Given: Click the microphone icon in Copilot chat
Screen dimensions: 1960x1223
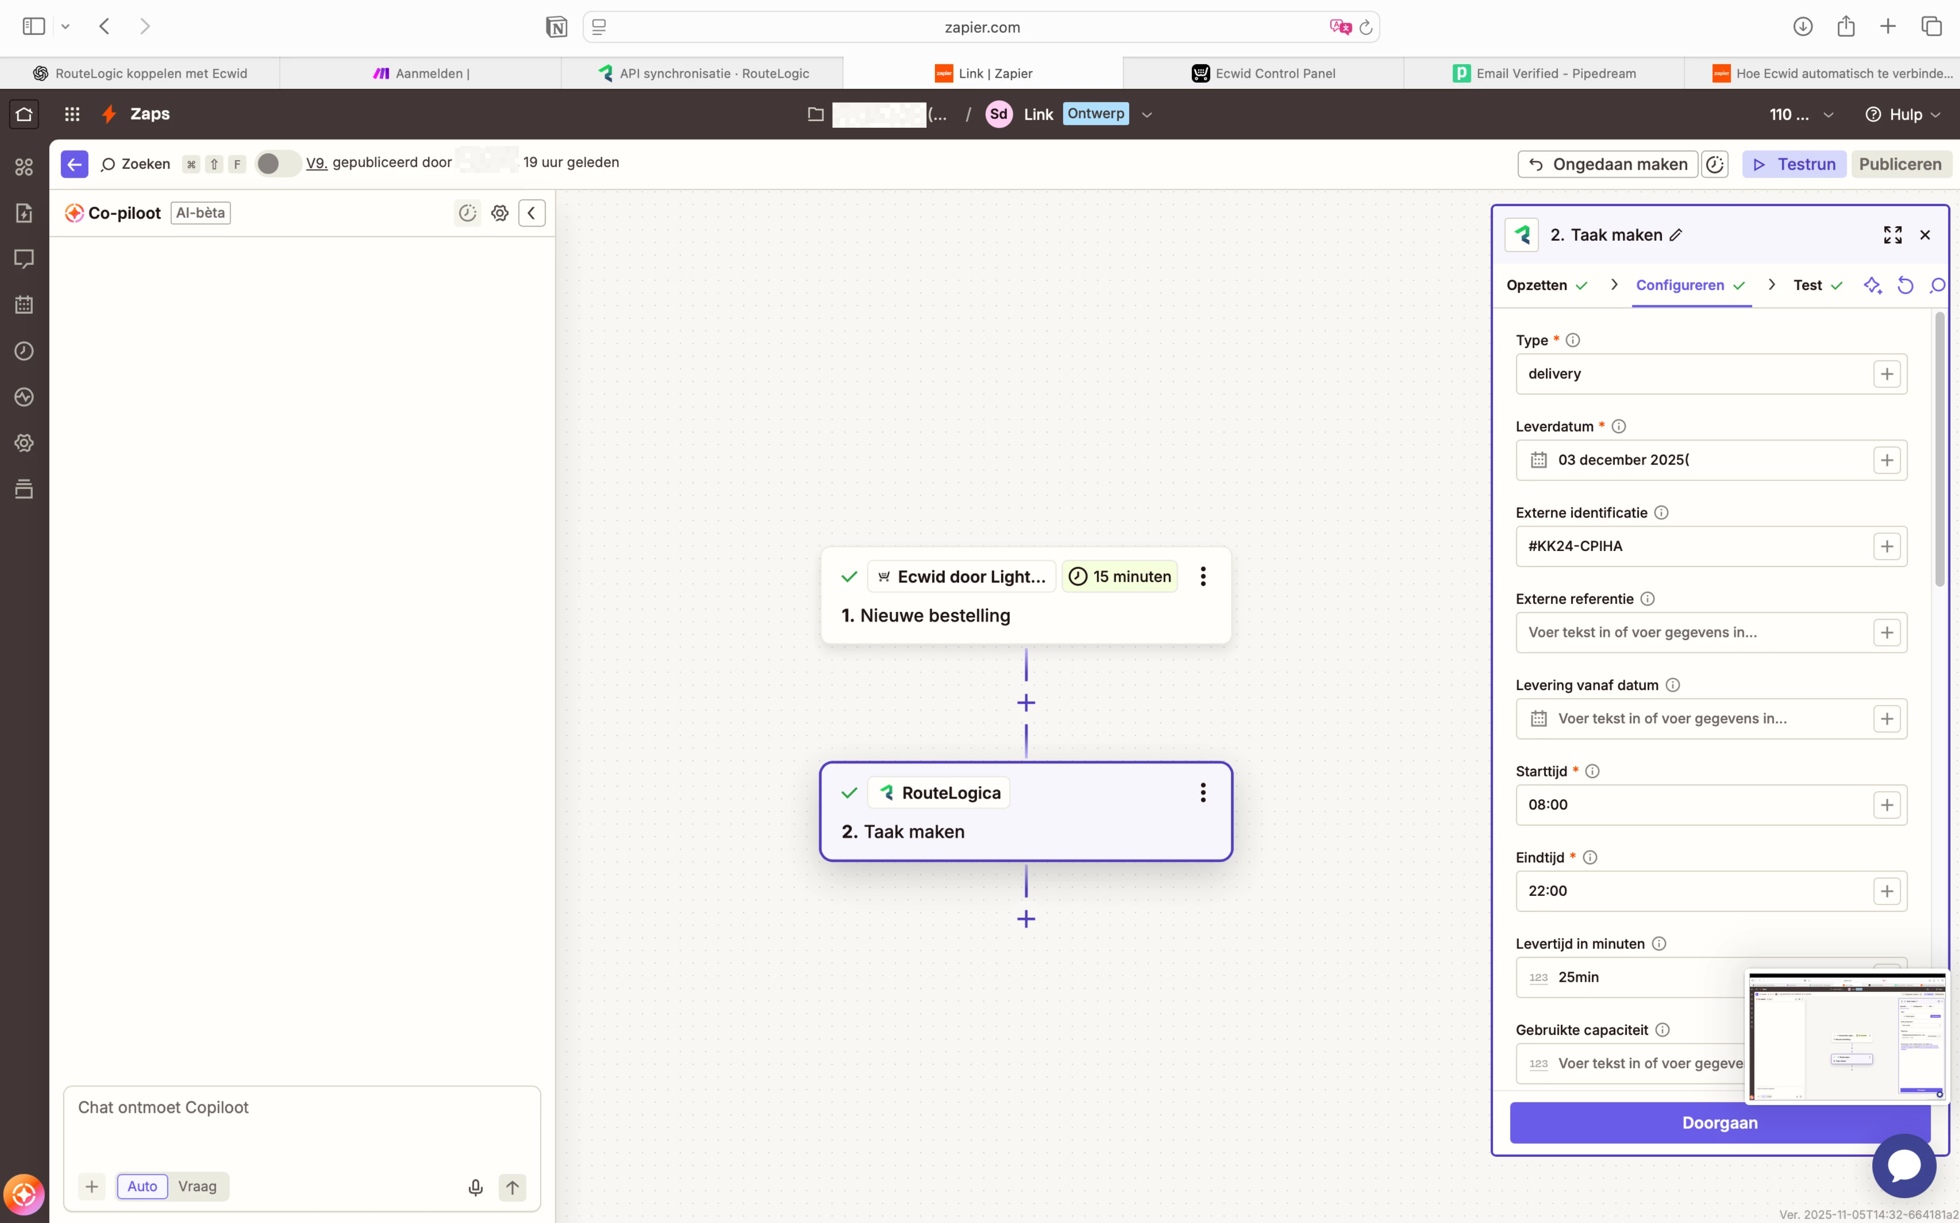Looking at the screenshot, I should pos(475,1187).
